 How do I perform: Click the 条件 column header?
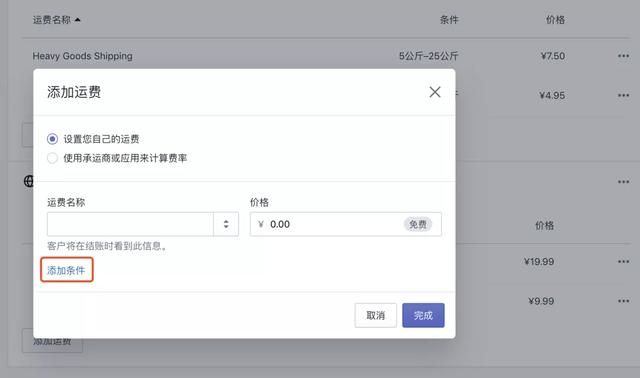tap(449, 20)
